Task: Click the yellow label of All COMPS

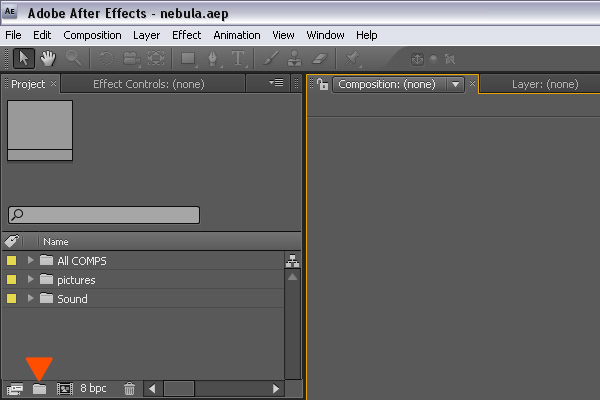Action: tap(11, 261)
